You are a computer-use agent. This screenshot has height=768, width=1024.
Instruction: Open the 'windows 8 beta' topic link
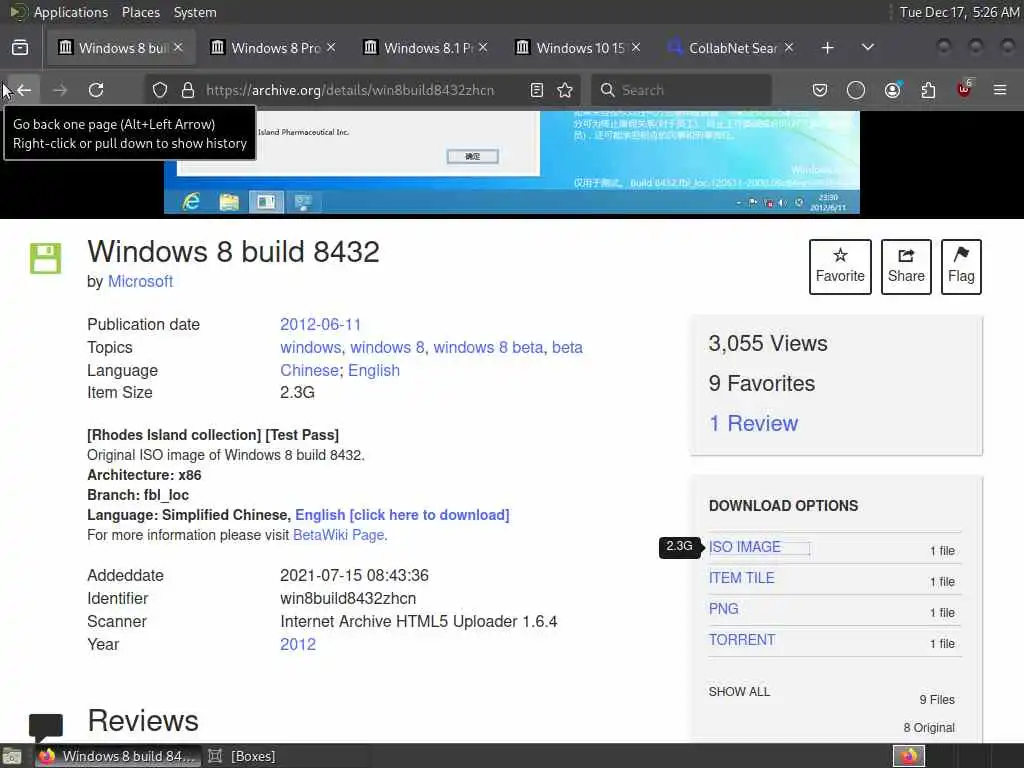click(488, 347)
